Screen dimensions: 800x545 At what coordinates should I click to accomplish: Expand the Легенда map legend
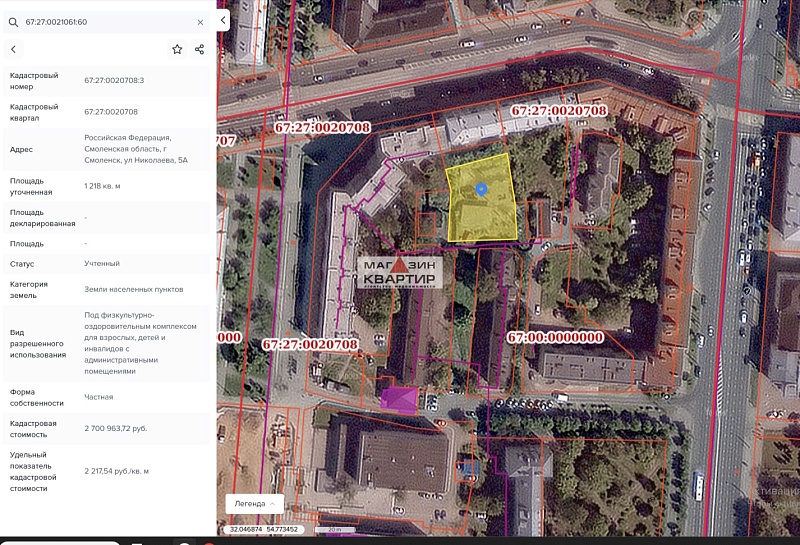(254, 503)
